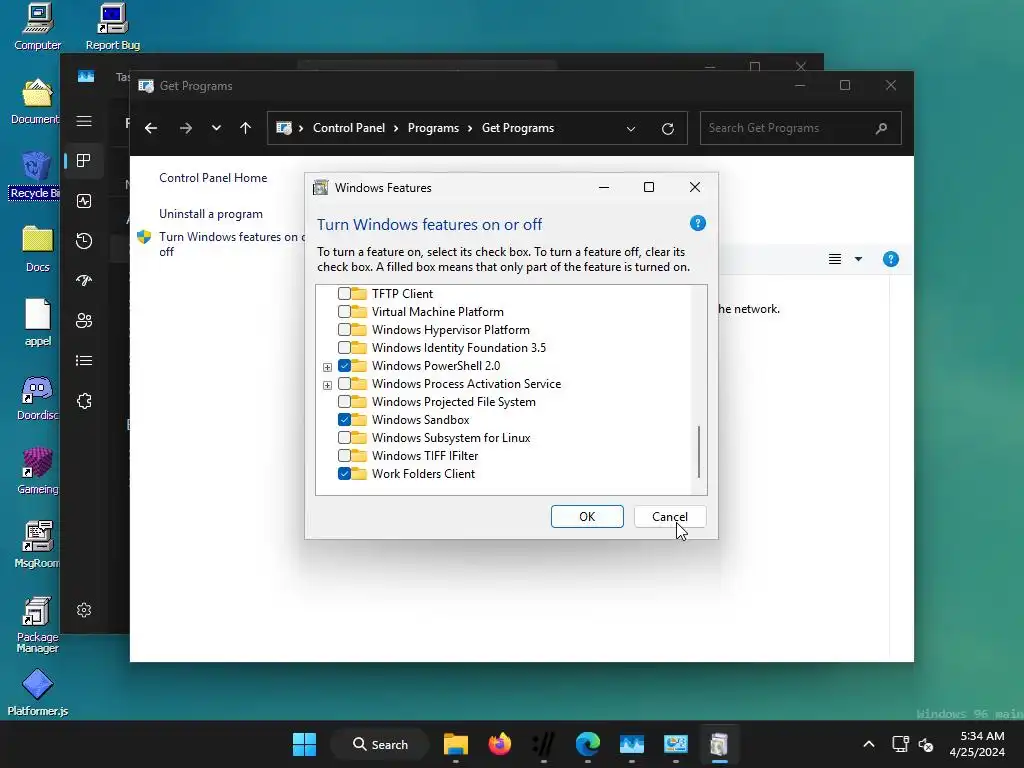Open the Report Bug desktop icon
The image size is (1024, 768).
coord(112,26)
